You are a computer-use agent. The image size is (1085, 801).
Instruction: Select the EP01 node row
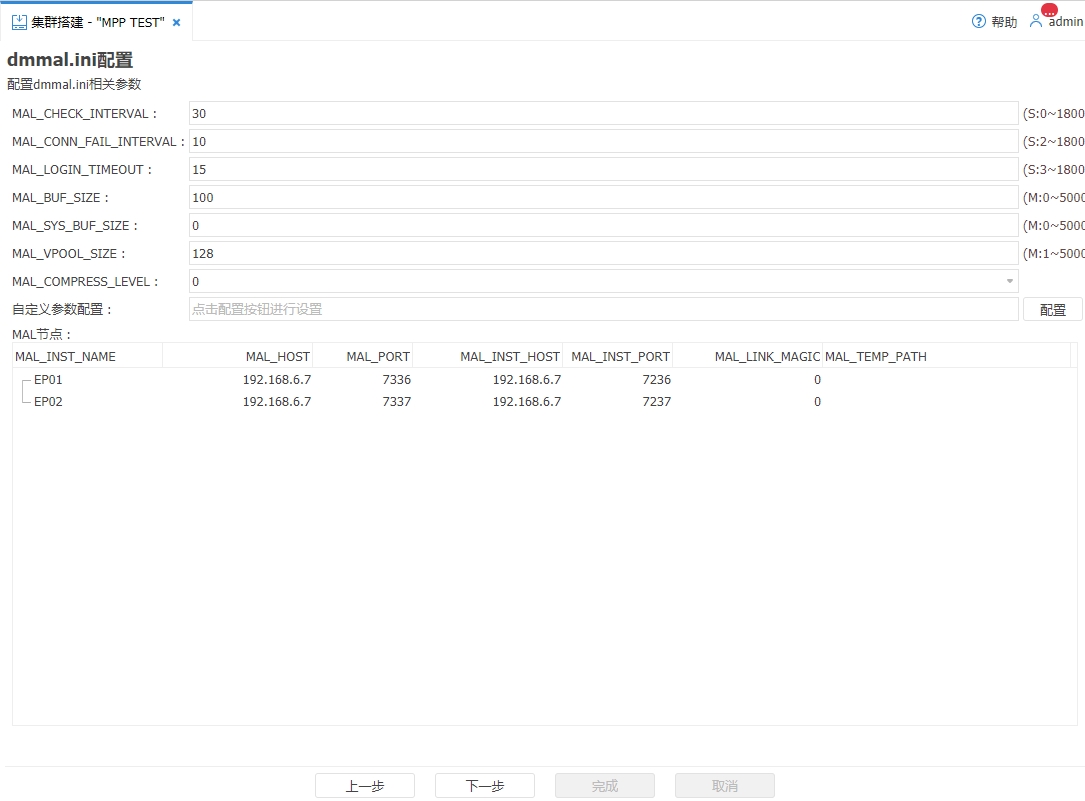[x=49, y=380]
